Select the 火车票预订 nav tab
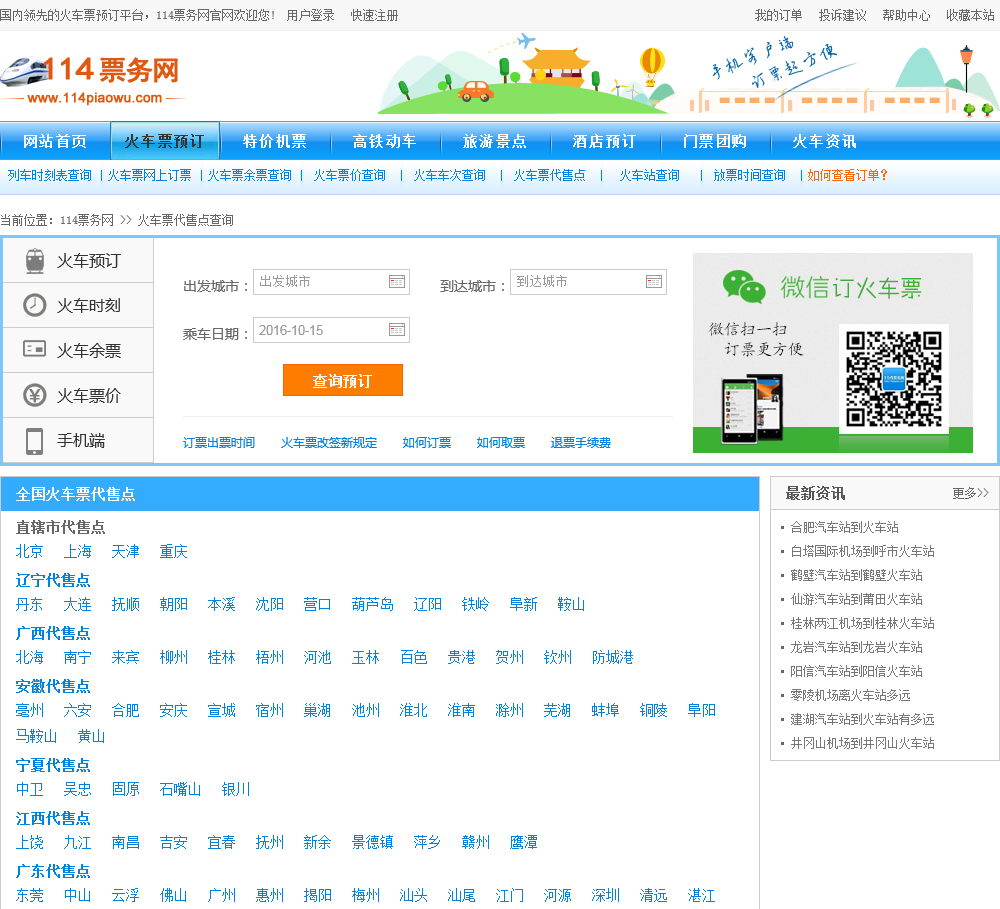Image resolution: width=1000 pixels, height=909 pixels. (x=165, y=141)
